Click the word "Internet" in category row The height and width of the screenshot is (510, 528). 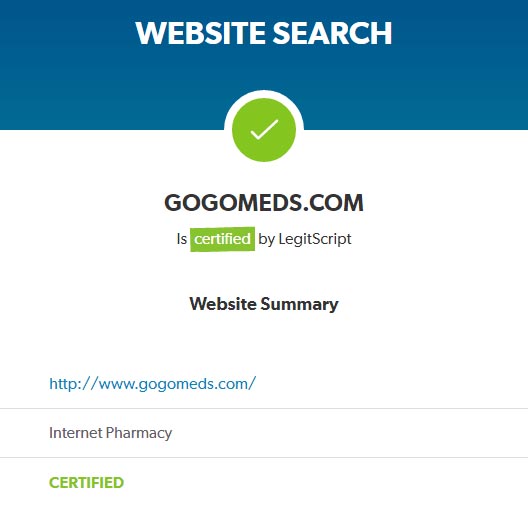tap(76, 433)
